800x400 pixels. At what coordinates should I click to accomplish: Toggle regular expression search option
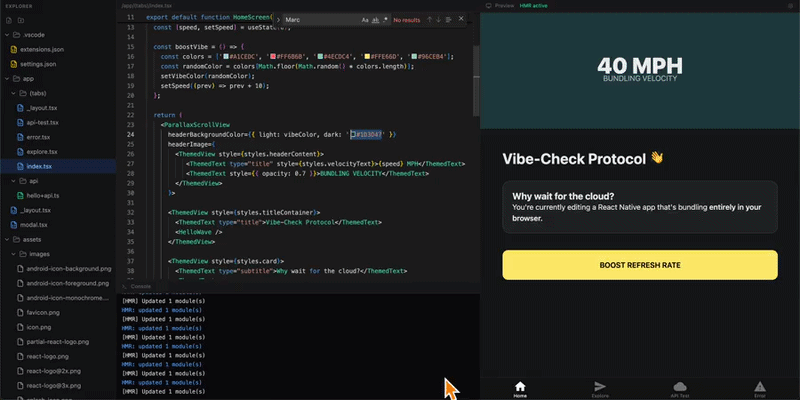[388, 19]
